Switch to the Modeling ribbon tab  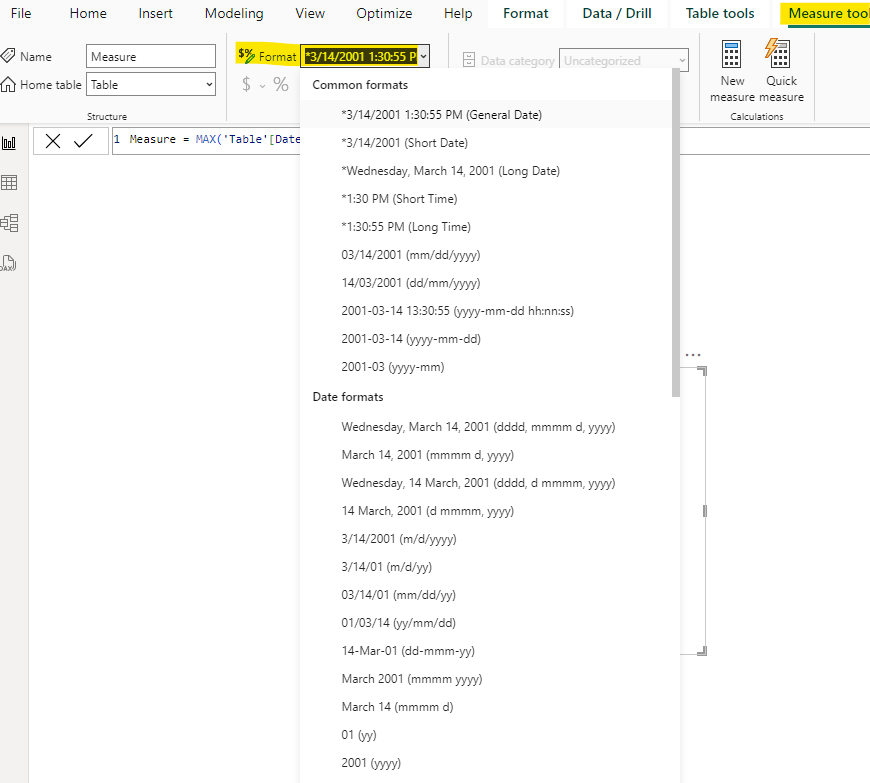[234, 13]
